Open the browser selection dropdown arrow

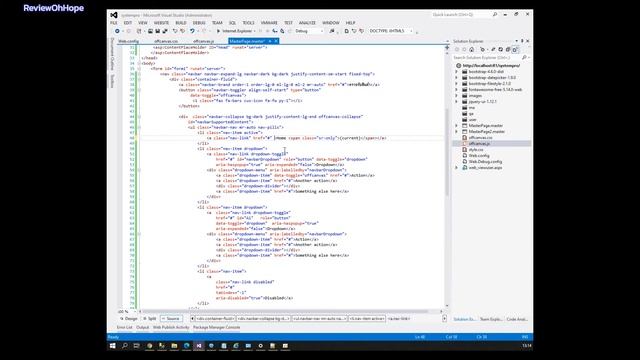coord(255,31)
